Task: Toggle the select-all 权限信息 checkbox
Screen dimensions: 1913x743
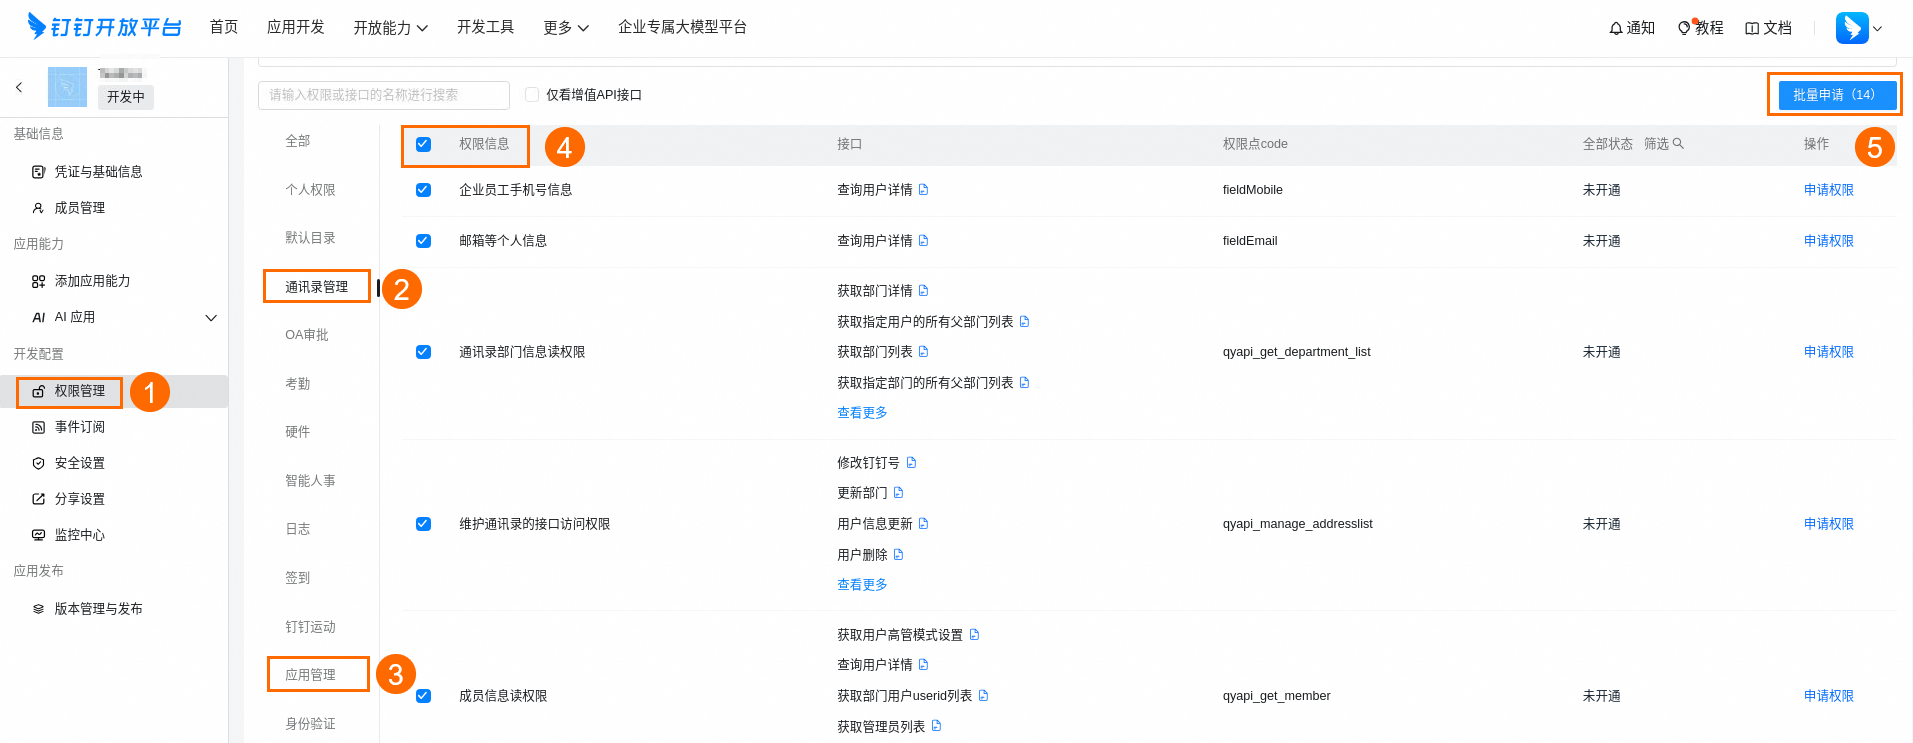Action: [423, 144]
